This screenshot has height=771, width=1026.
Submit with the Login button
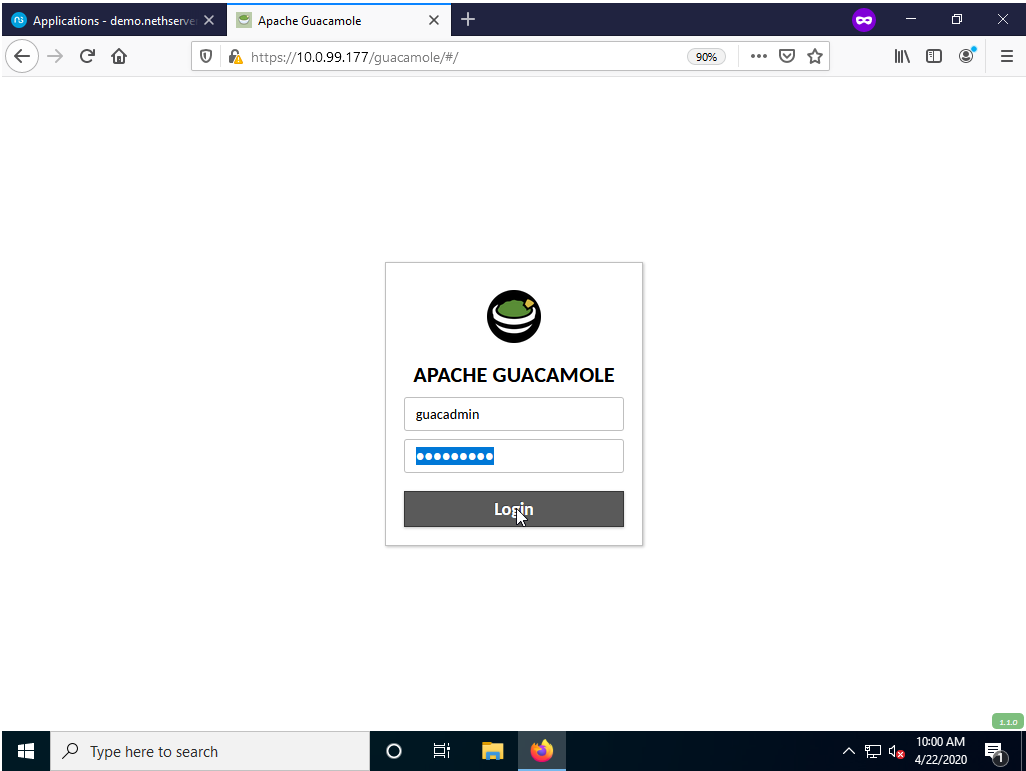pos(514,509)
